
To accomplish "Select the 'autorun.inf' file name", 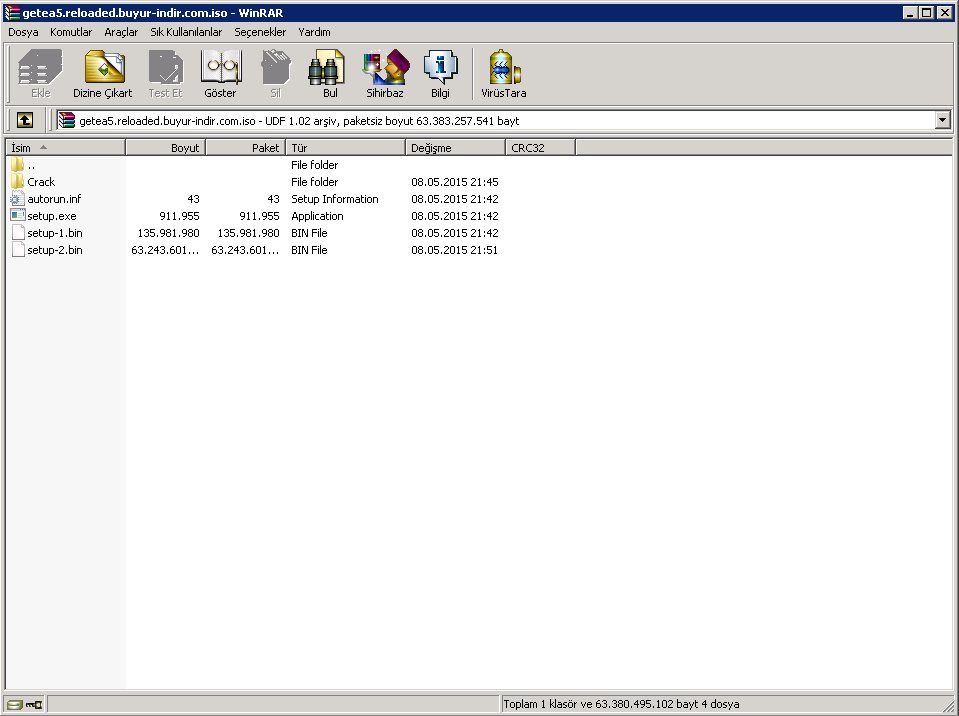I will tap(54, 199).
